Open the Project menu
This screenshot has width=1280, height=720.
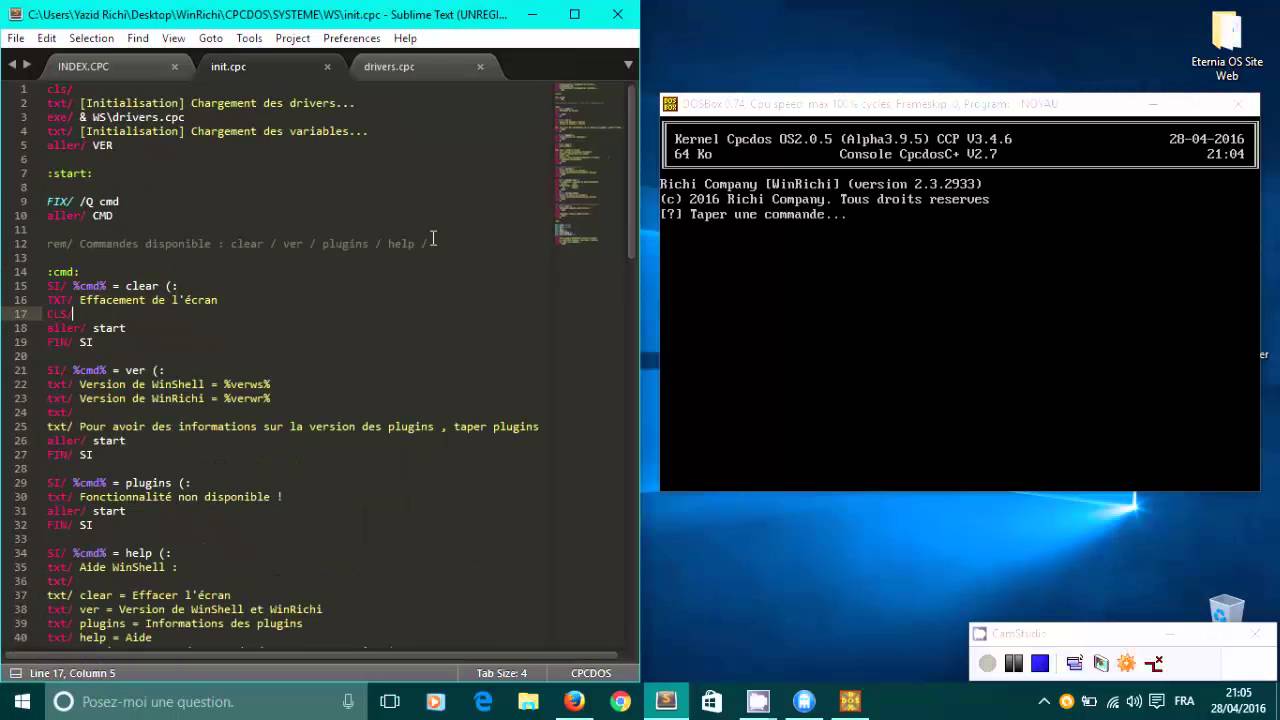click(293, 38)
